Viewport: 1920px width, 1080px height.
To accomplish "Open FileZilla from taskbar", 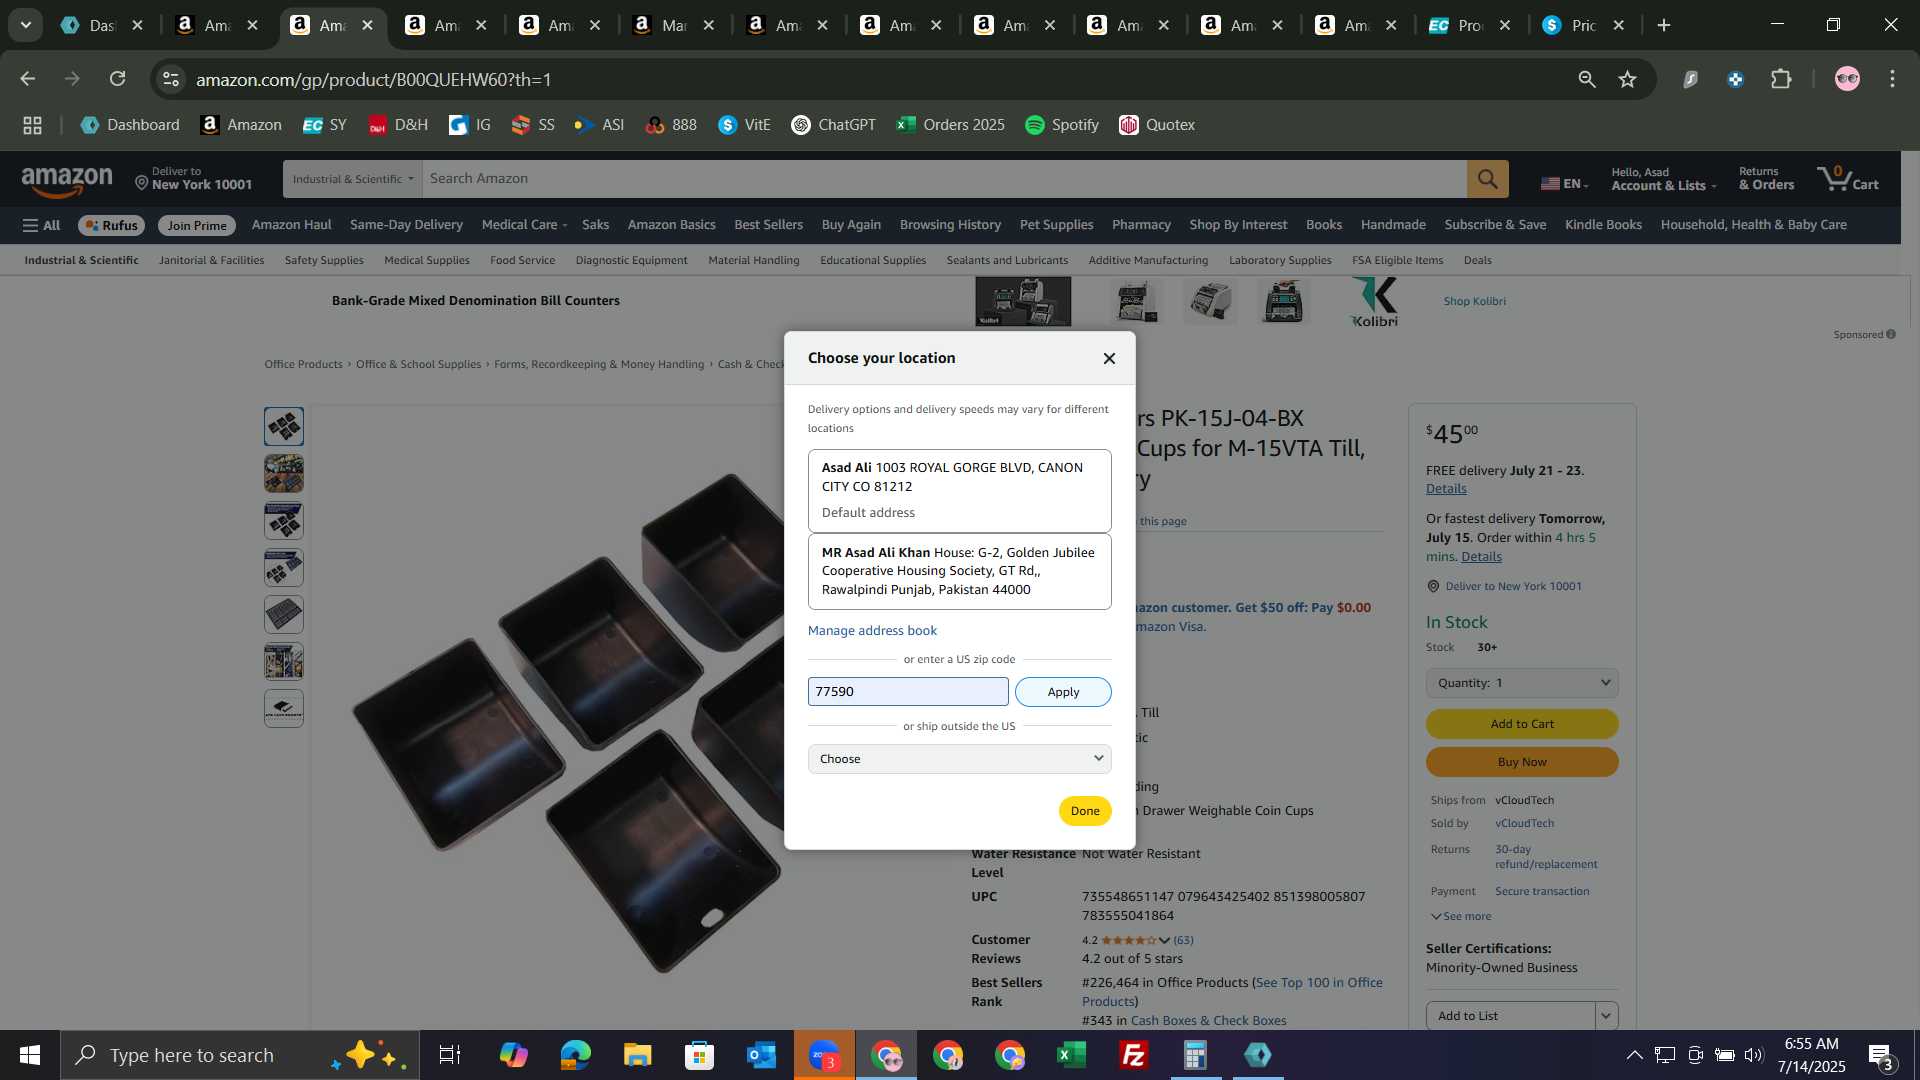I will tap(1134, 1055).
